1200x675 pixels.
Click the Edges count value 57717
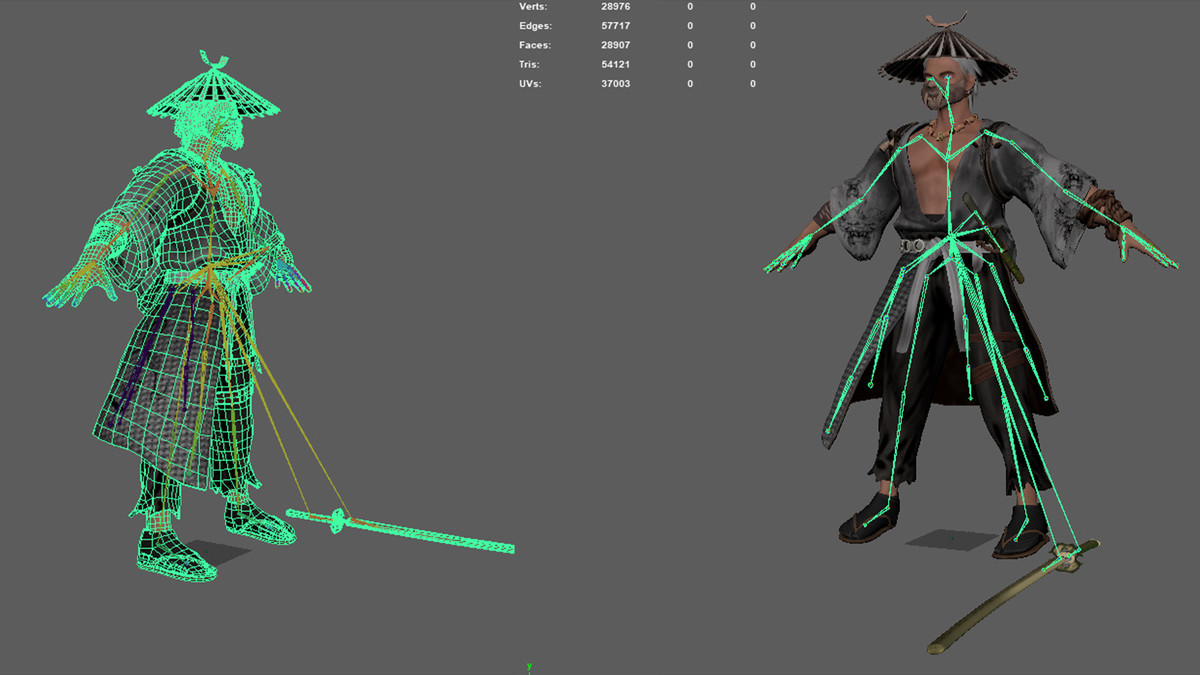[616, 25]
